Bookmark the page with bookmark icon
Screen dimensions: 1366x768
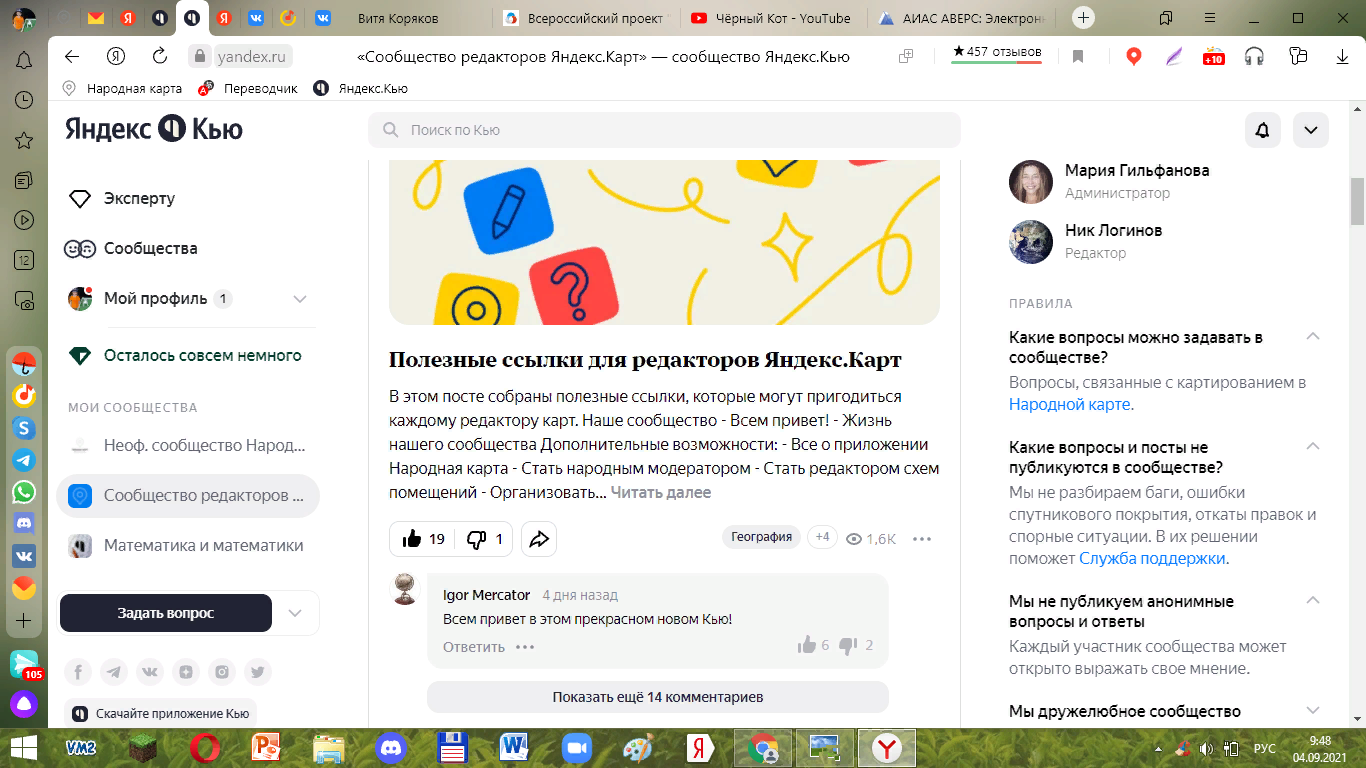point(1078,57)
